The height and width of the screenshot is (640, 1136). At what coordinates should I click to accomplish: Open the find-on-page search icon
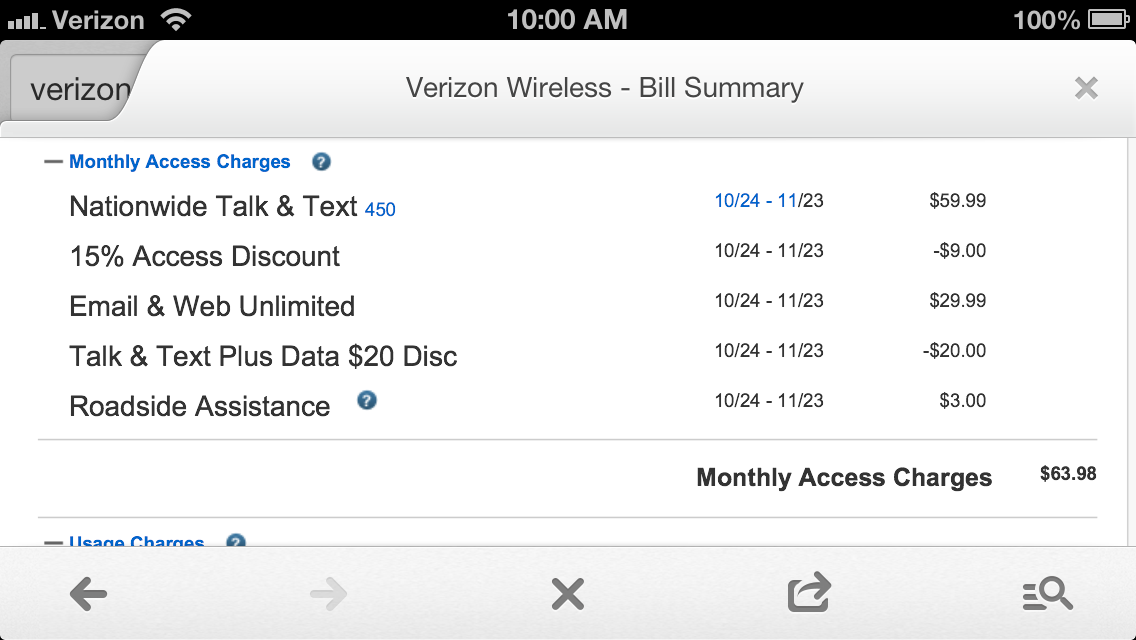(1047, 594)
